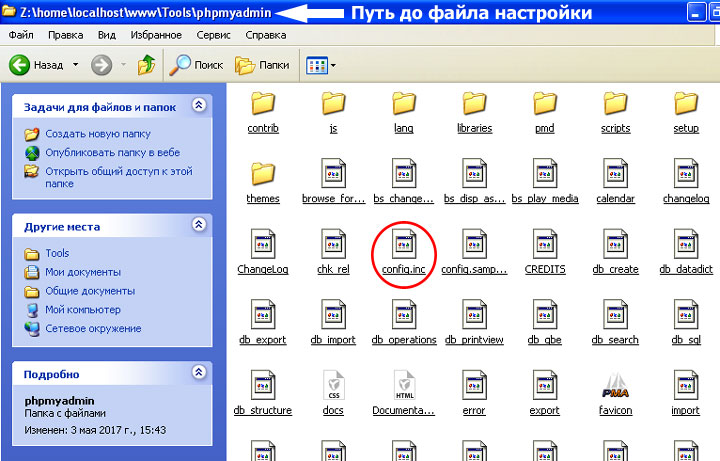Select the export file
Screen dimensions: 720x461
pyautogui.click(x=545, y=394)
